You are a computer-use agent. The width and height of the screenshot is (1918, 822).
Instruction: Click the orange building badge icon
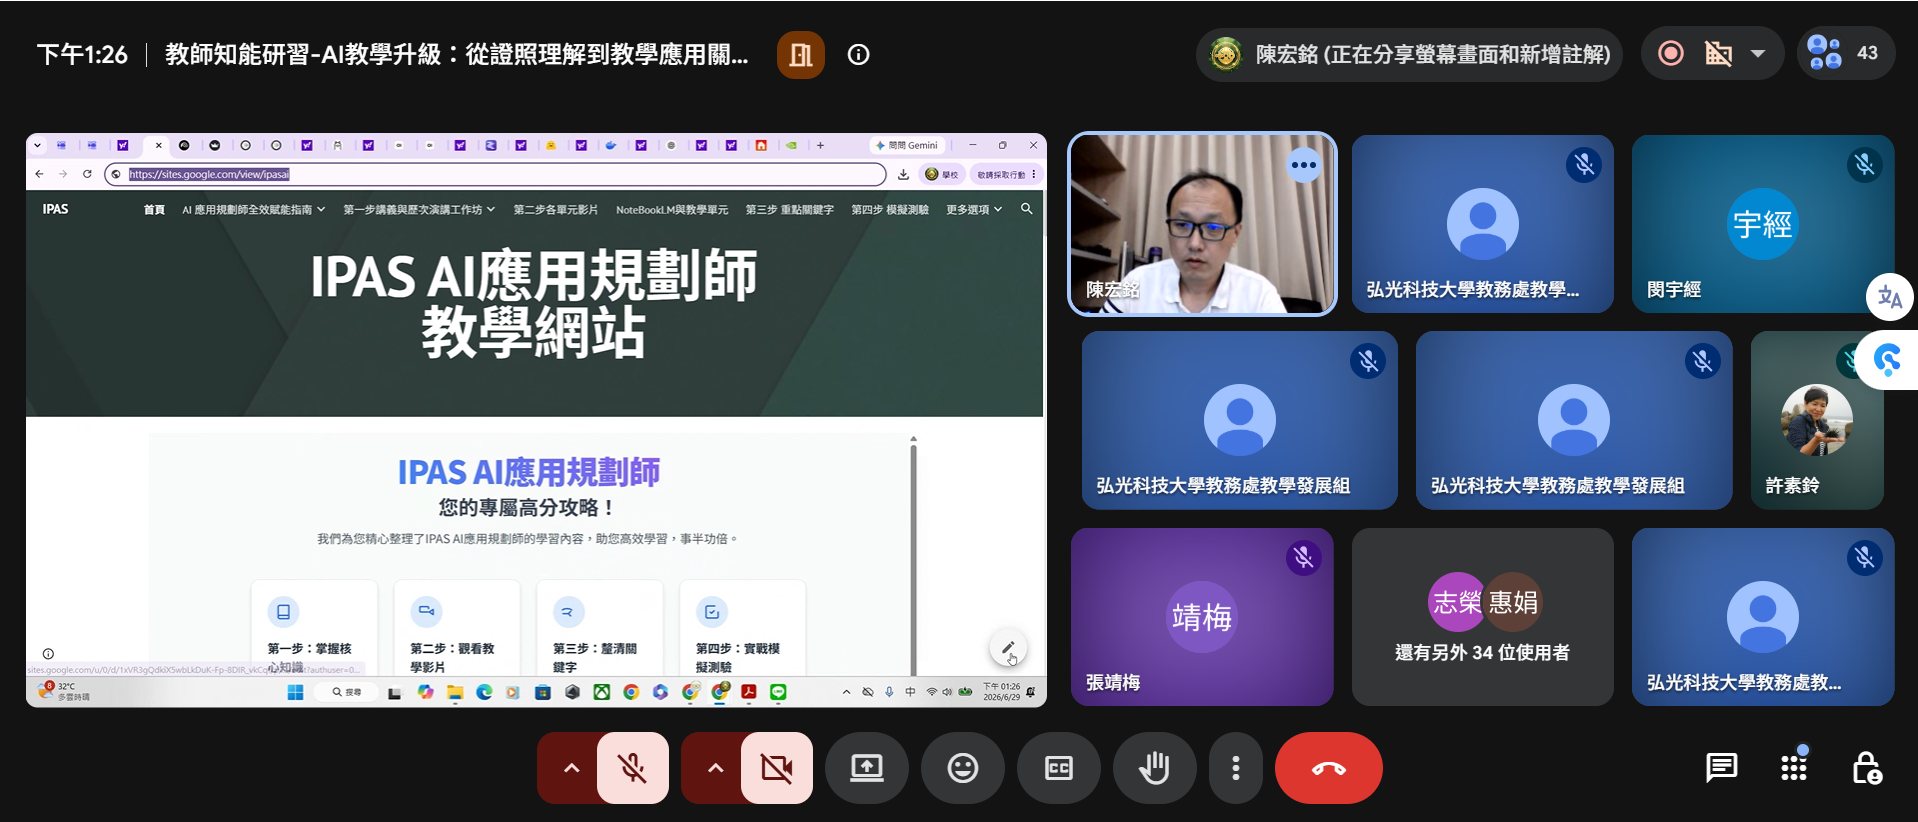click(x=801, y=55)
